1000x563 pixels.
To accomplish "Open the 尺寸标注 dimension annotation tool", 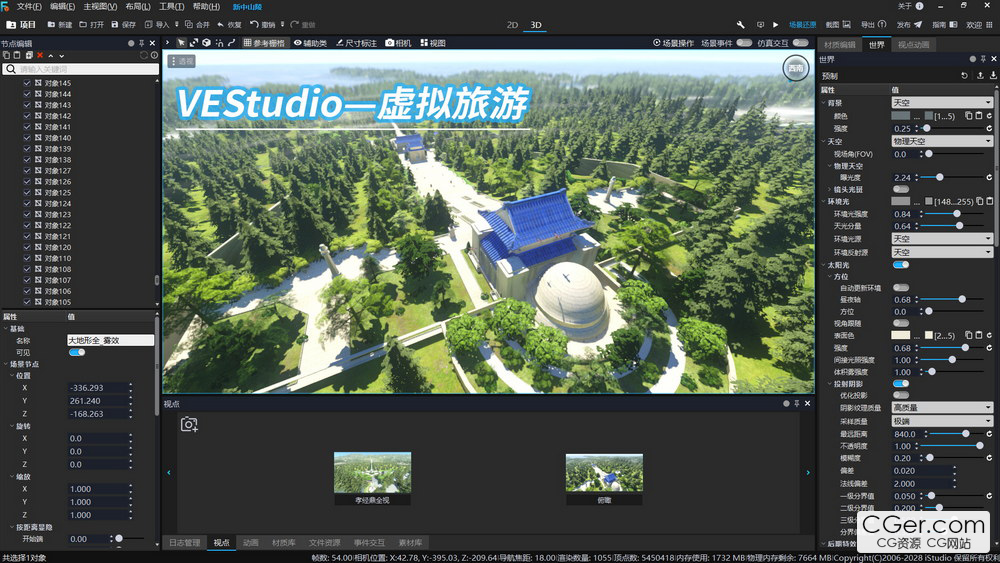I will coord(358,43).
